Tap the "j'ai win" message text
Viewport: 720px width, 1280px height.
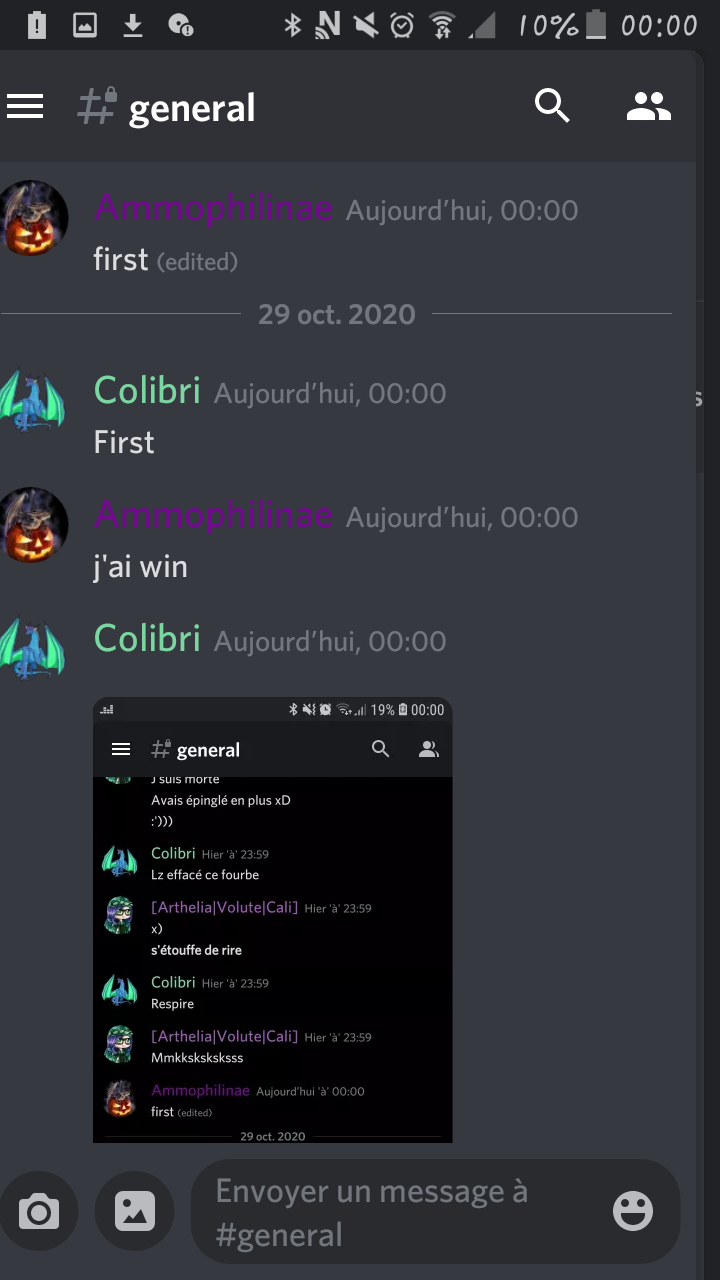(141, 567)
